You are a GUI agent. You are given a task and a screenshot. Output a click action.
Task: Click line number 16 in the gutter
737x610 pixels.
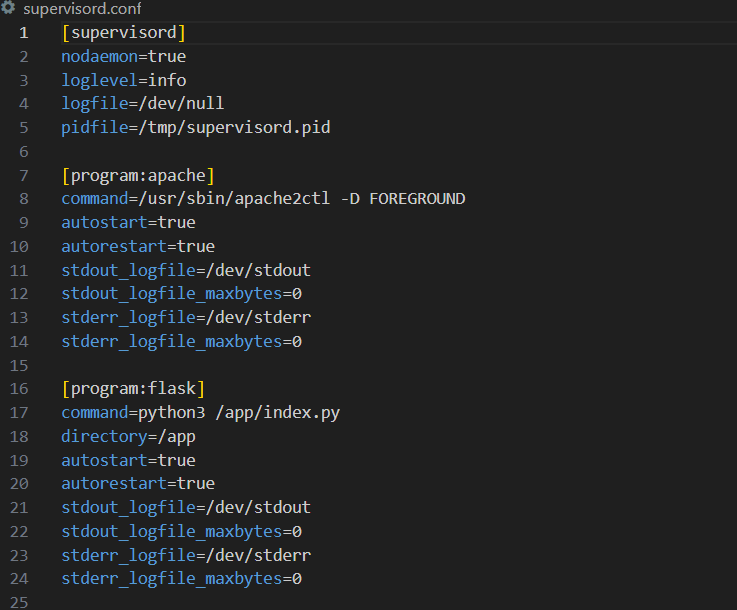[21, 389]
